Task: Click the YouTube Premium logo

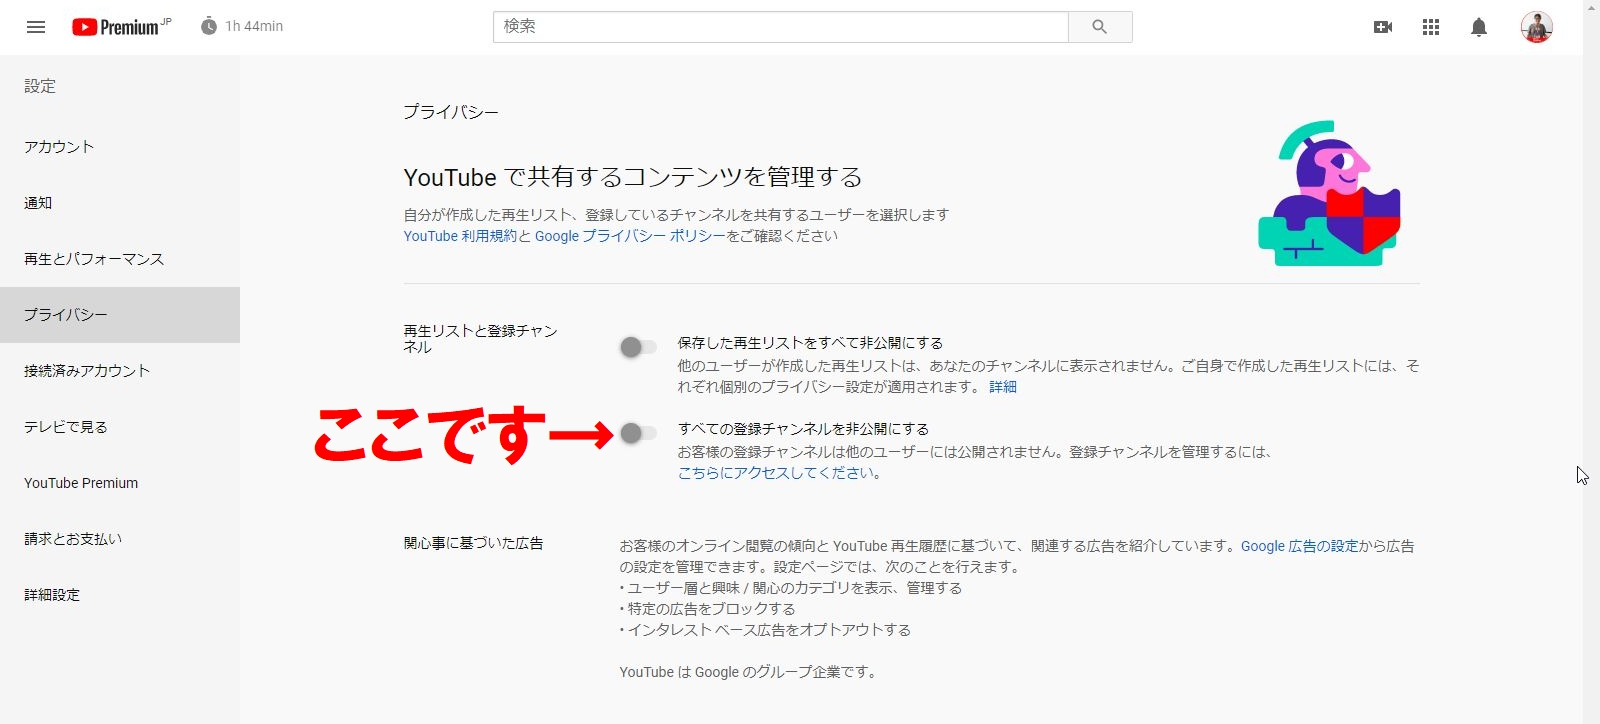Action: coord(121,27)
